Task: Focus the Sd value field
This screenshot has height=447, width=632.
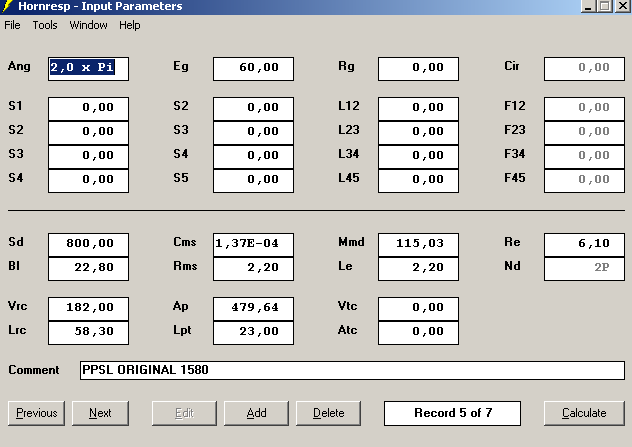Action: [88, 243]
